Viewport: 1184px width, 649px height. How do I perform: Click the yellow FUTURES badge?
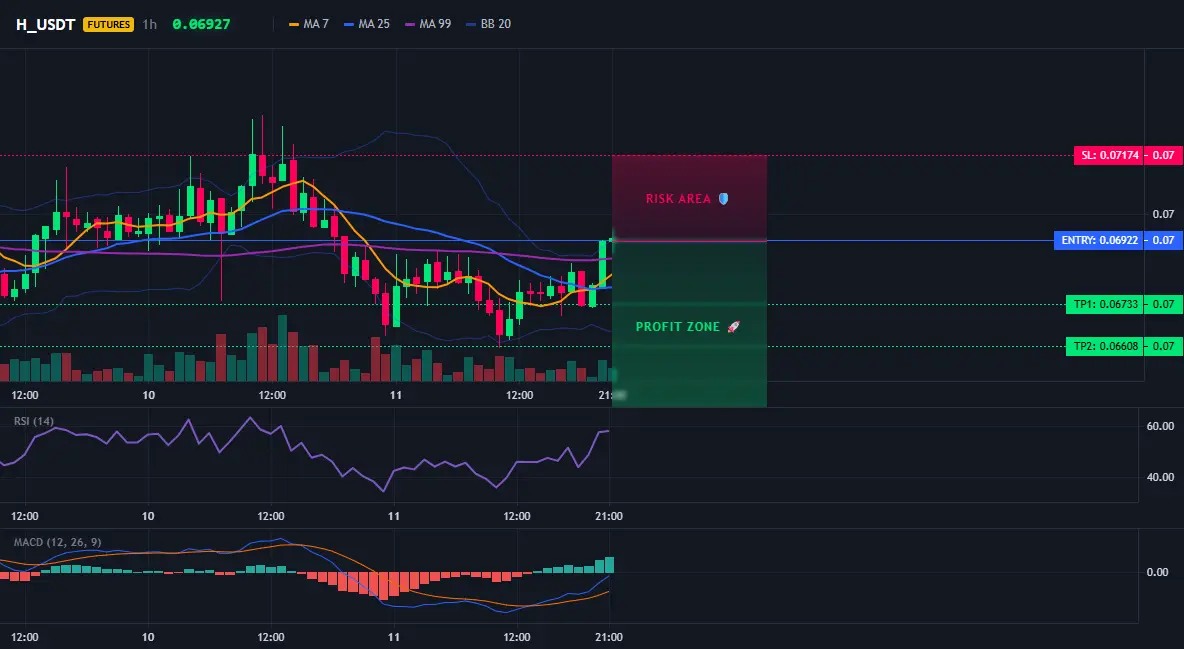(109, 24)
